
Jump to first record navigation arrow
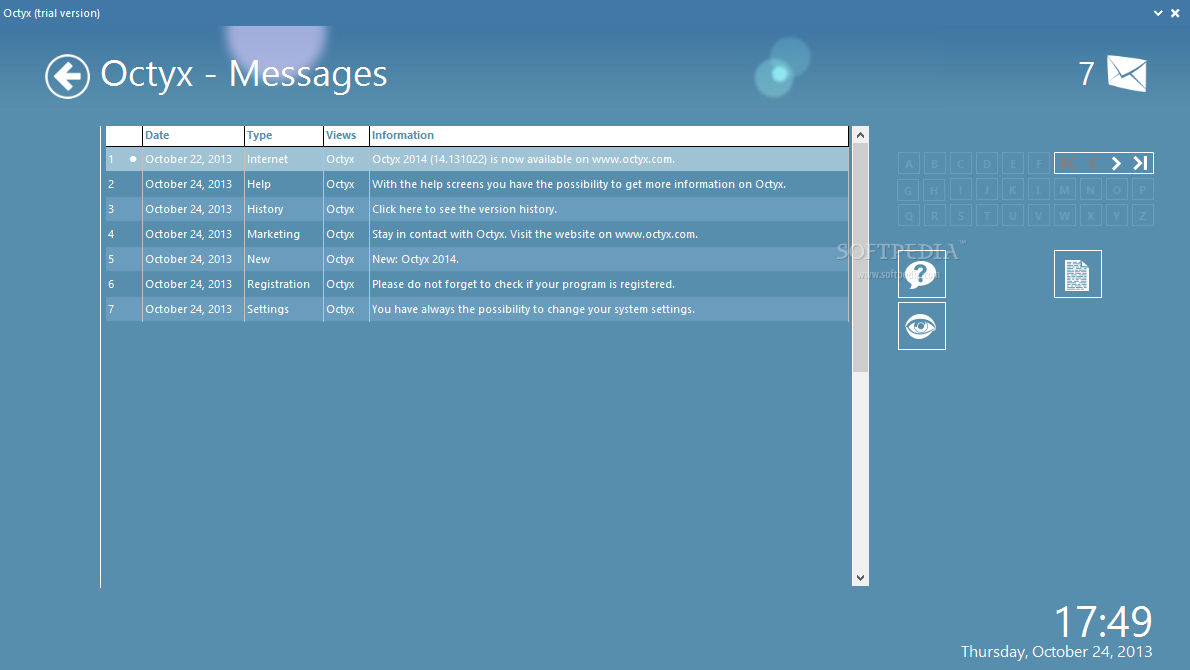click(1067, 163)
